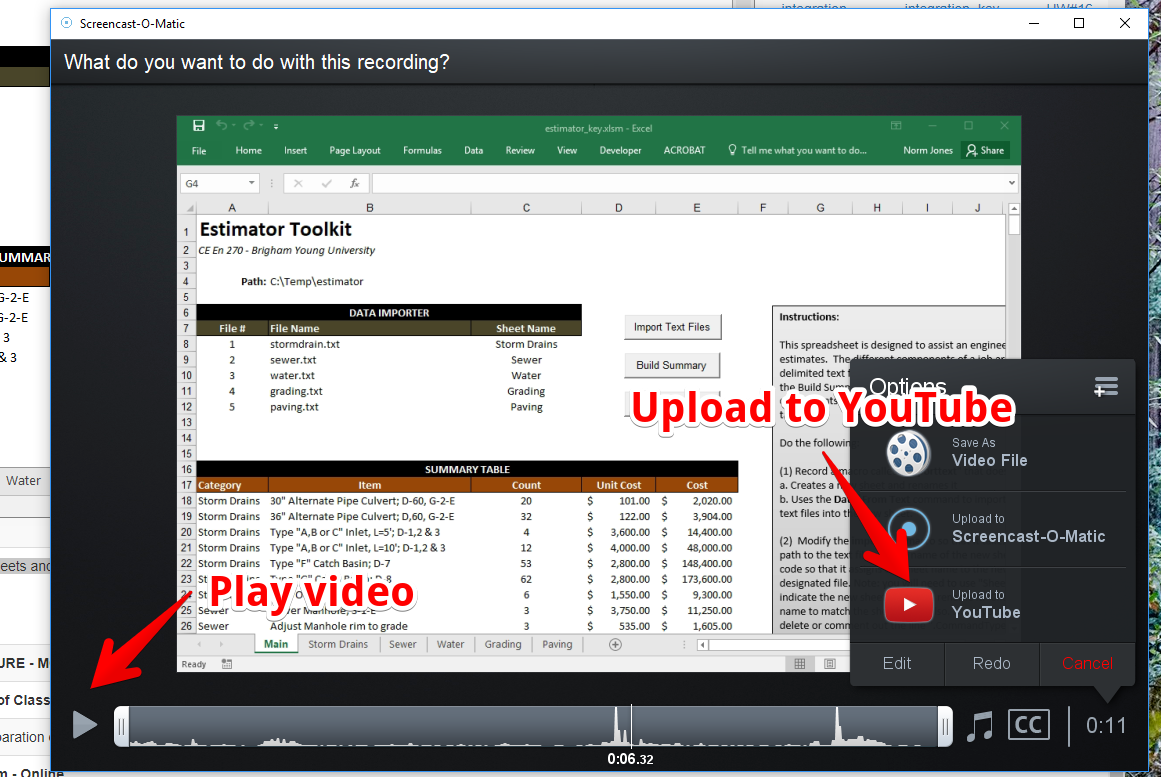Choose Upload to Screencast-O-Matic option text

[1028, 528]
